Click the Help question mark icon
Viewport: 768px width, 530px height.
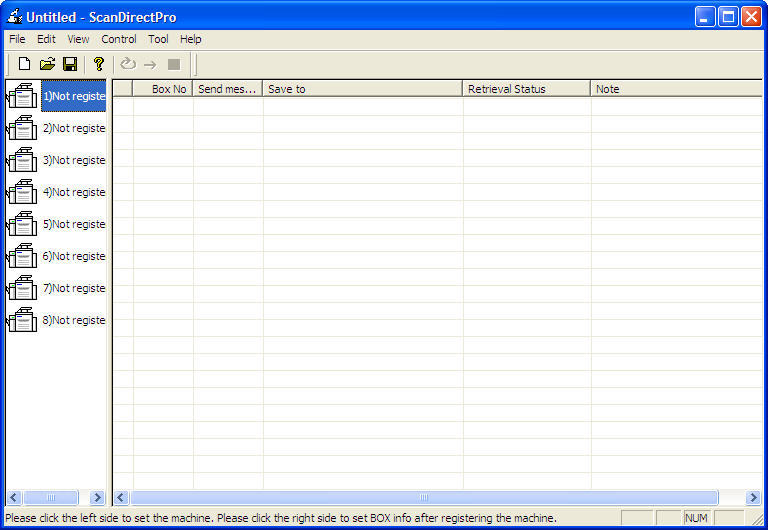(98, 64)
